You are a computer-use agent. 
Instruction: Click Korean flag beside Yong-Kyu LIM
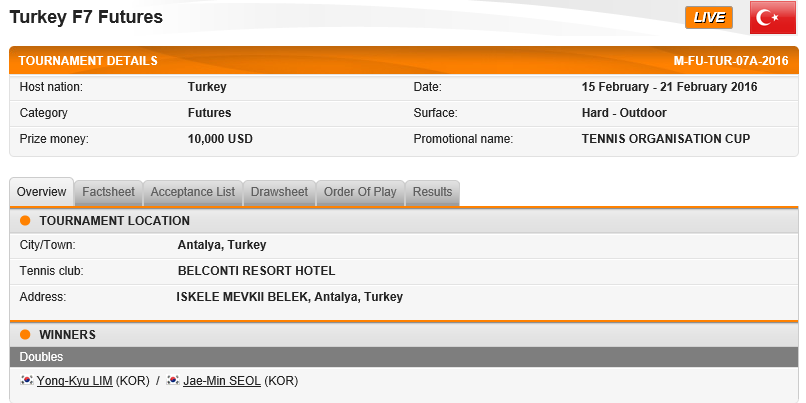(x=27, y=380)
